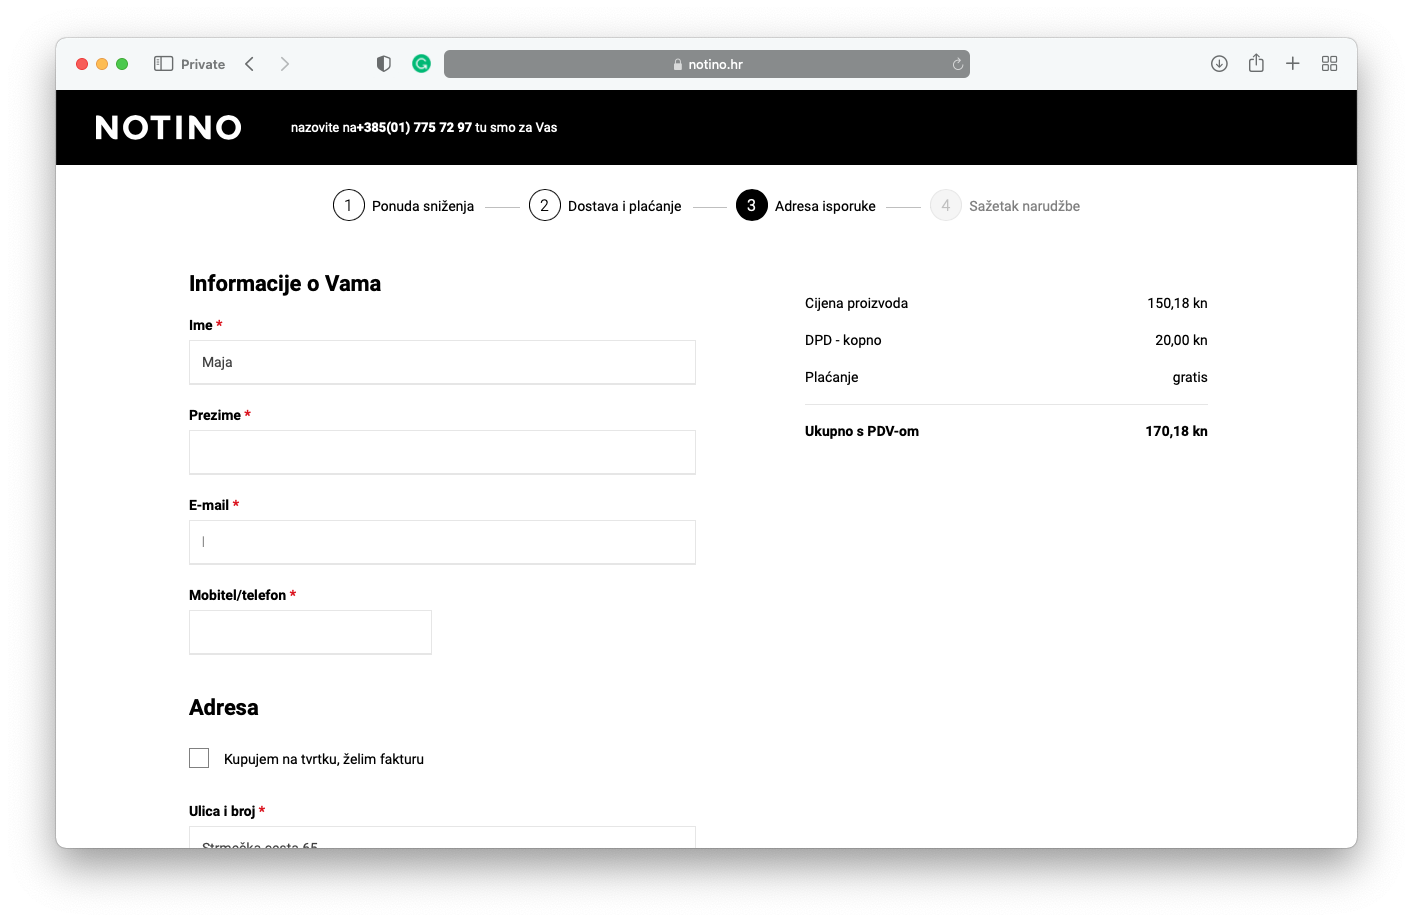Go to step 1 Ponuda sniženja
Screen dimensions: 1413x922
tap(403, 206)
